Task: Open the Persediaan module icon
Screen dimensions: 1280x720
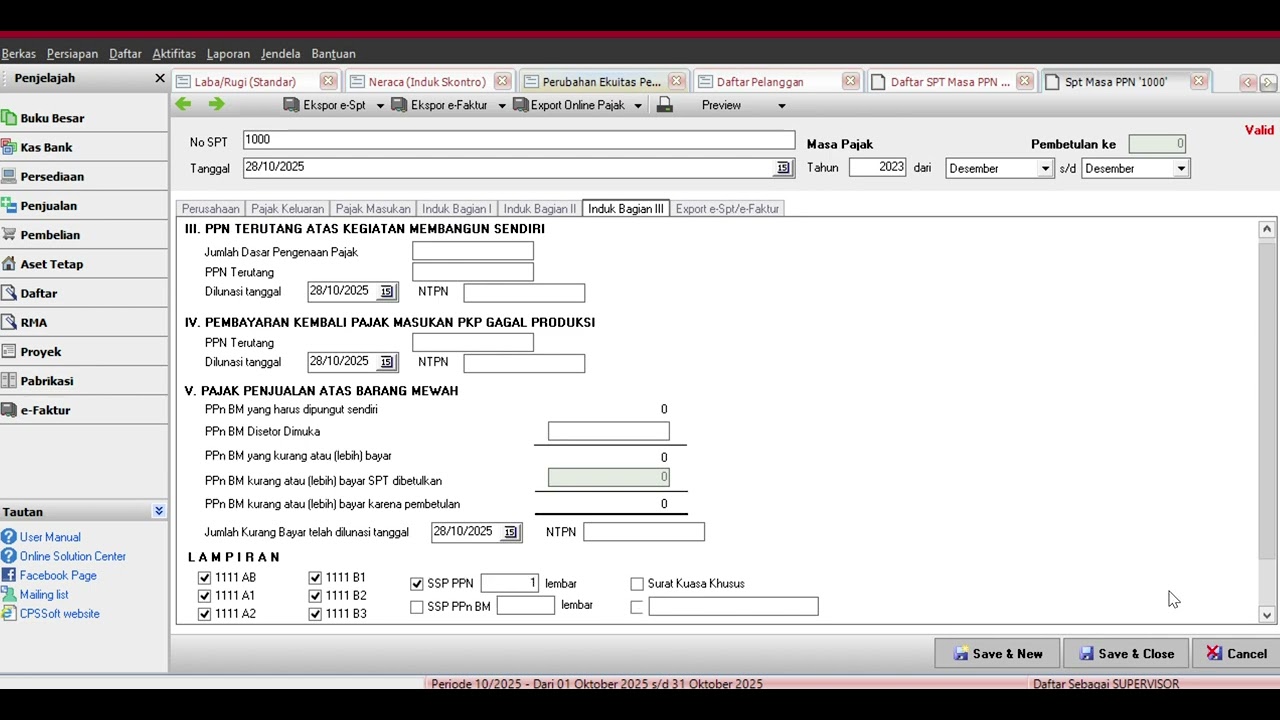Action: [x=9, y=176]
